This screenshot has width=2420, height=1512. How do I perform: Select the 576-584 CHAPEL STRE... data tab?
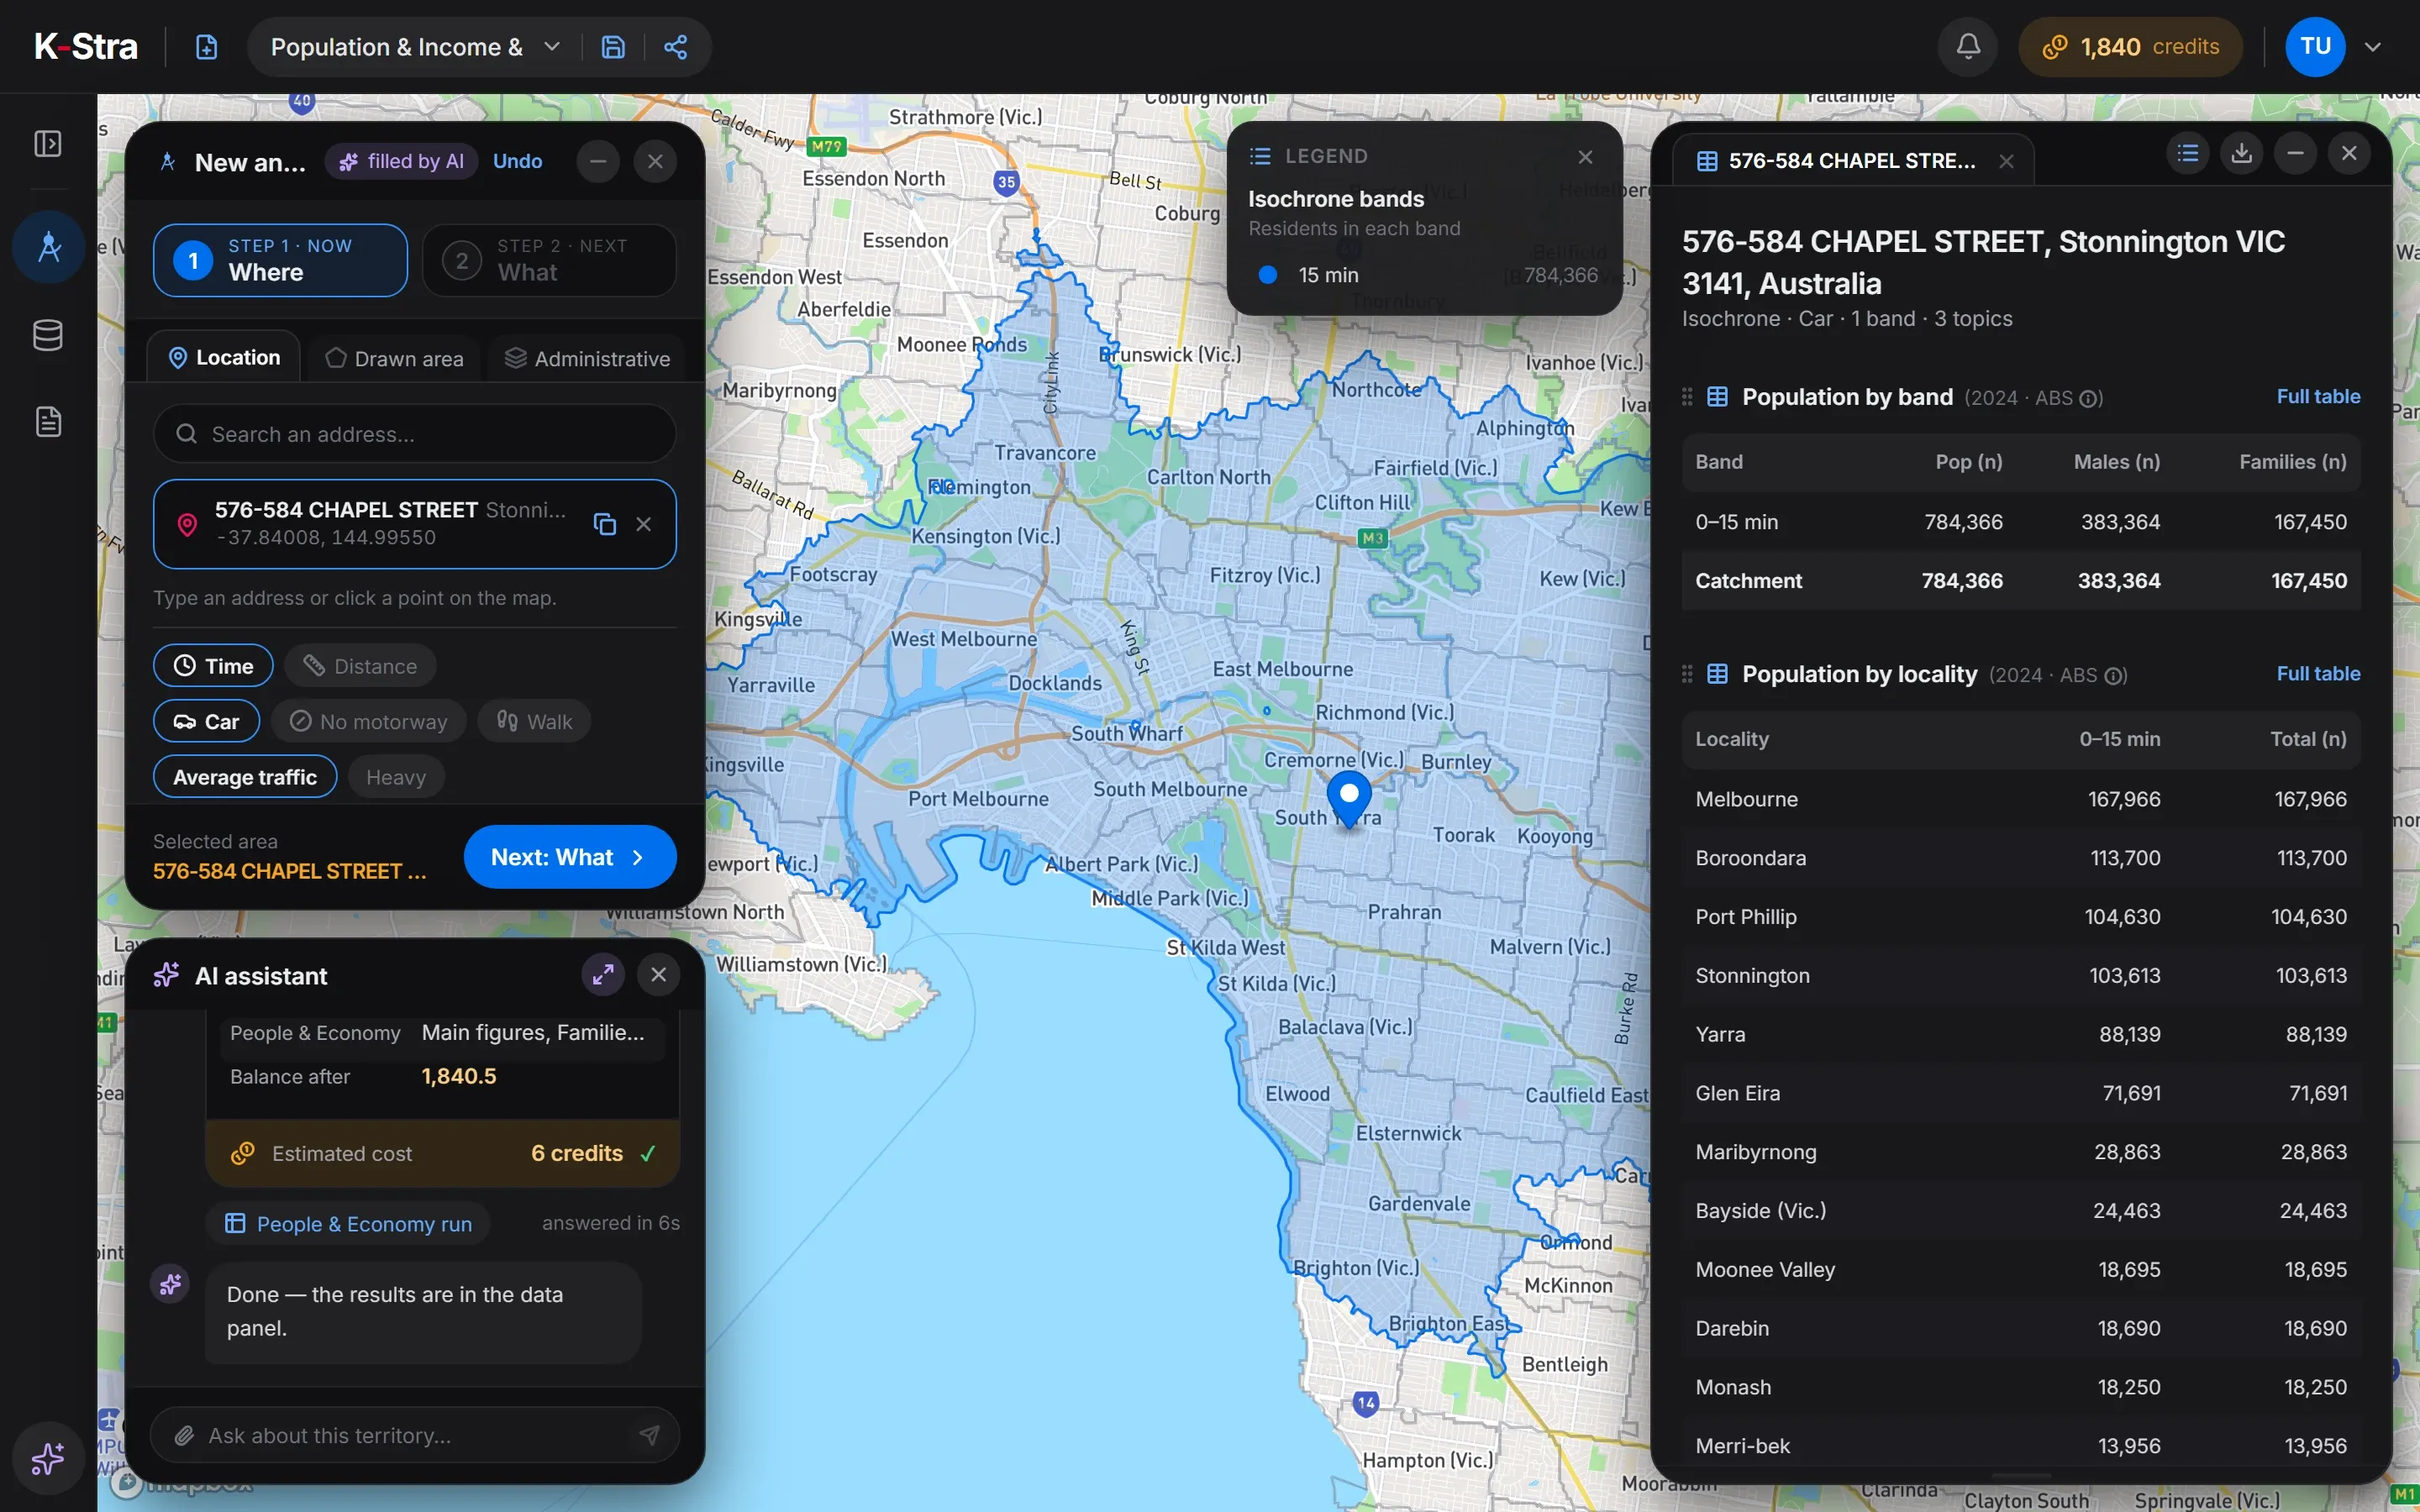[x=1851, y=161]
